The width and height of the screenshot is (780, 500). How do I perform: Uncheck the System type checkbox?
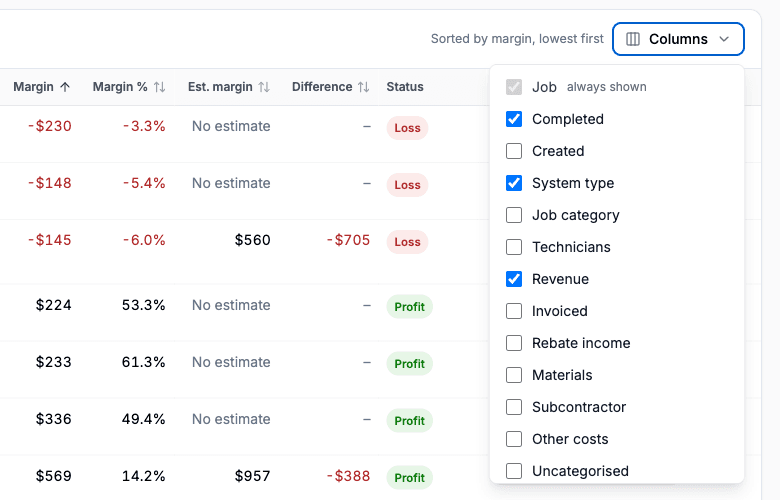pos(514,183)
